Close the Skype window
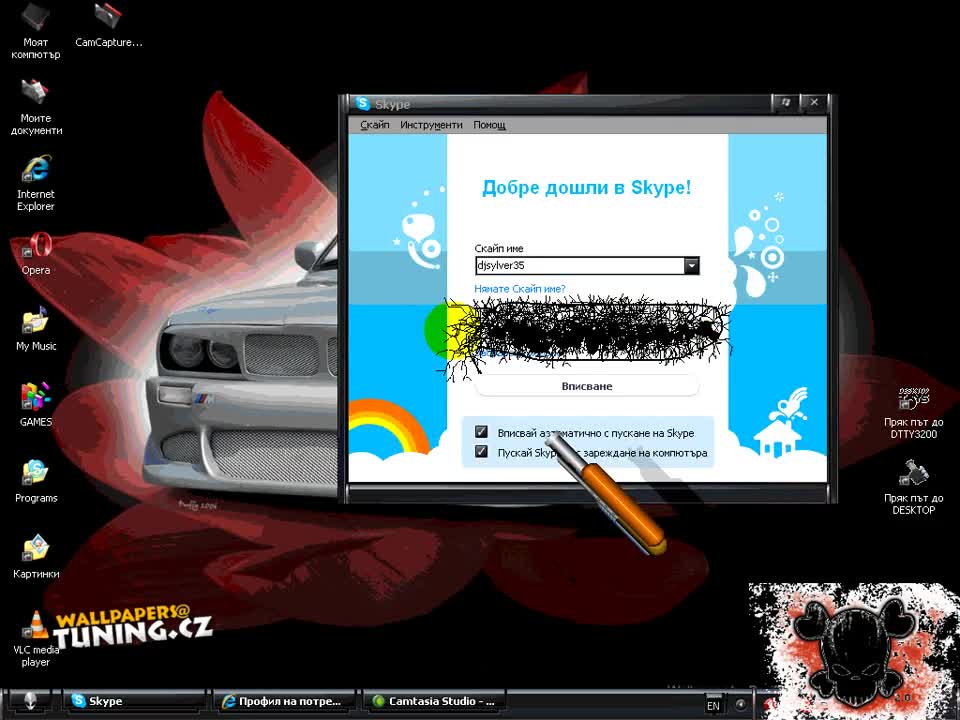Viewport: 960px width, 720px height. click(814, 103)
